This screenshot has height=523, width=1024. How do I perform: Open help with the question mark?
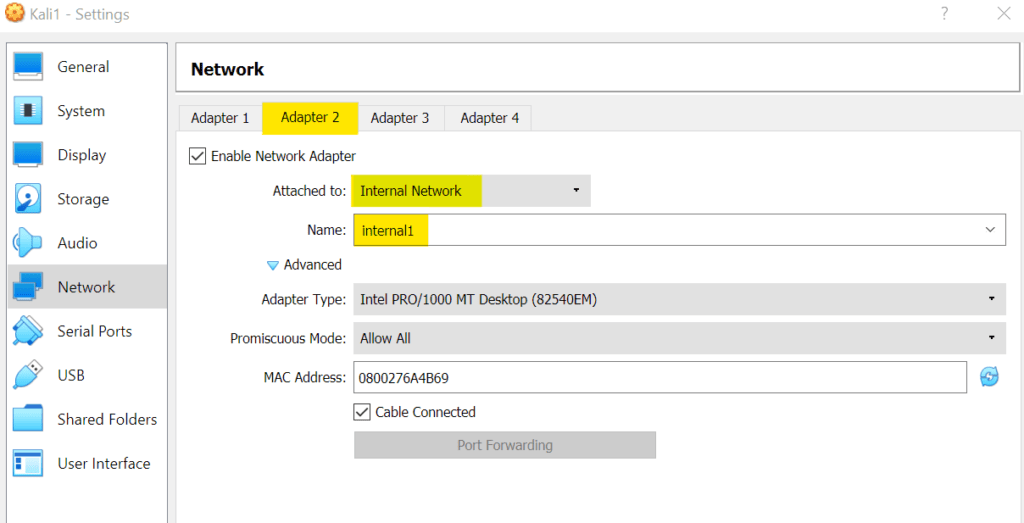(x=944, y=14)
